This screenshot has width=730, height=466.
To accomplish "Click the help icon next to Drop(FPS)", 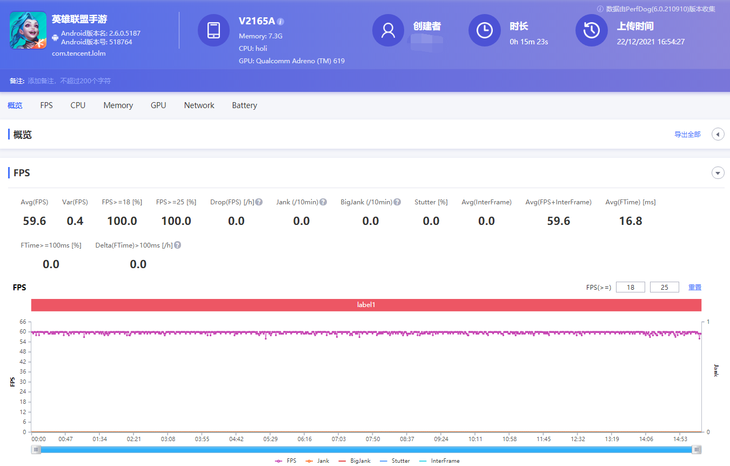I will (x=259, y=202).
